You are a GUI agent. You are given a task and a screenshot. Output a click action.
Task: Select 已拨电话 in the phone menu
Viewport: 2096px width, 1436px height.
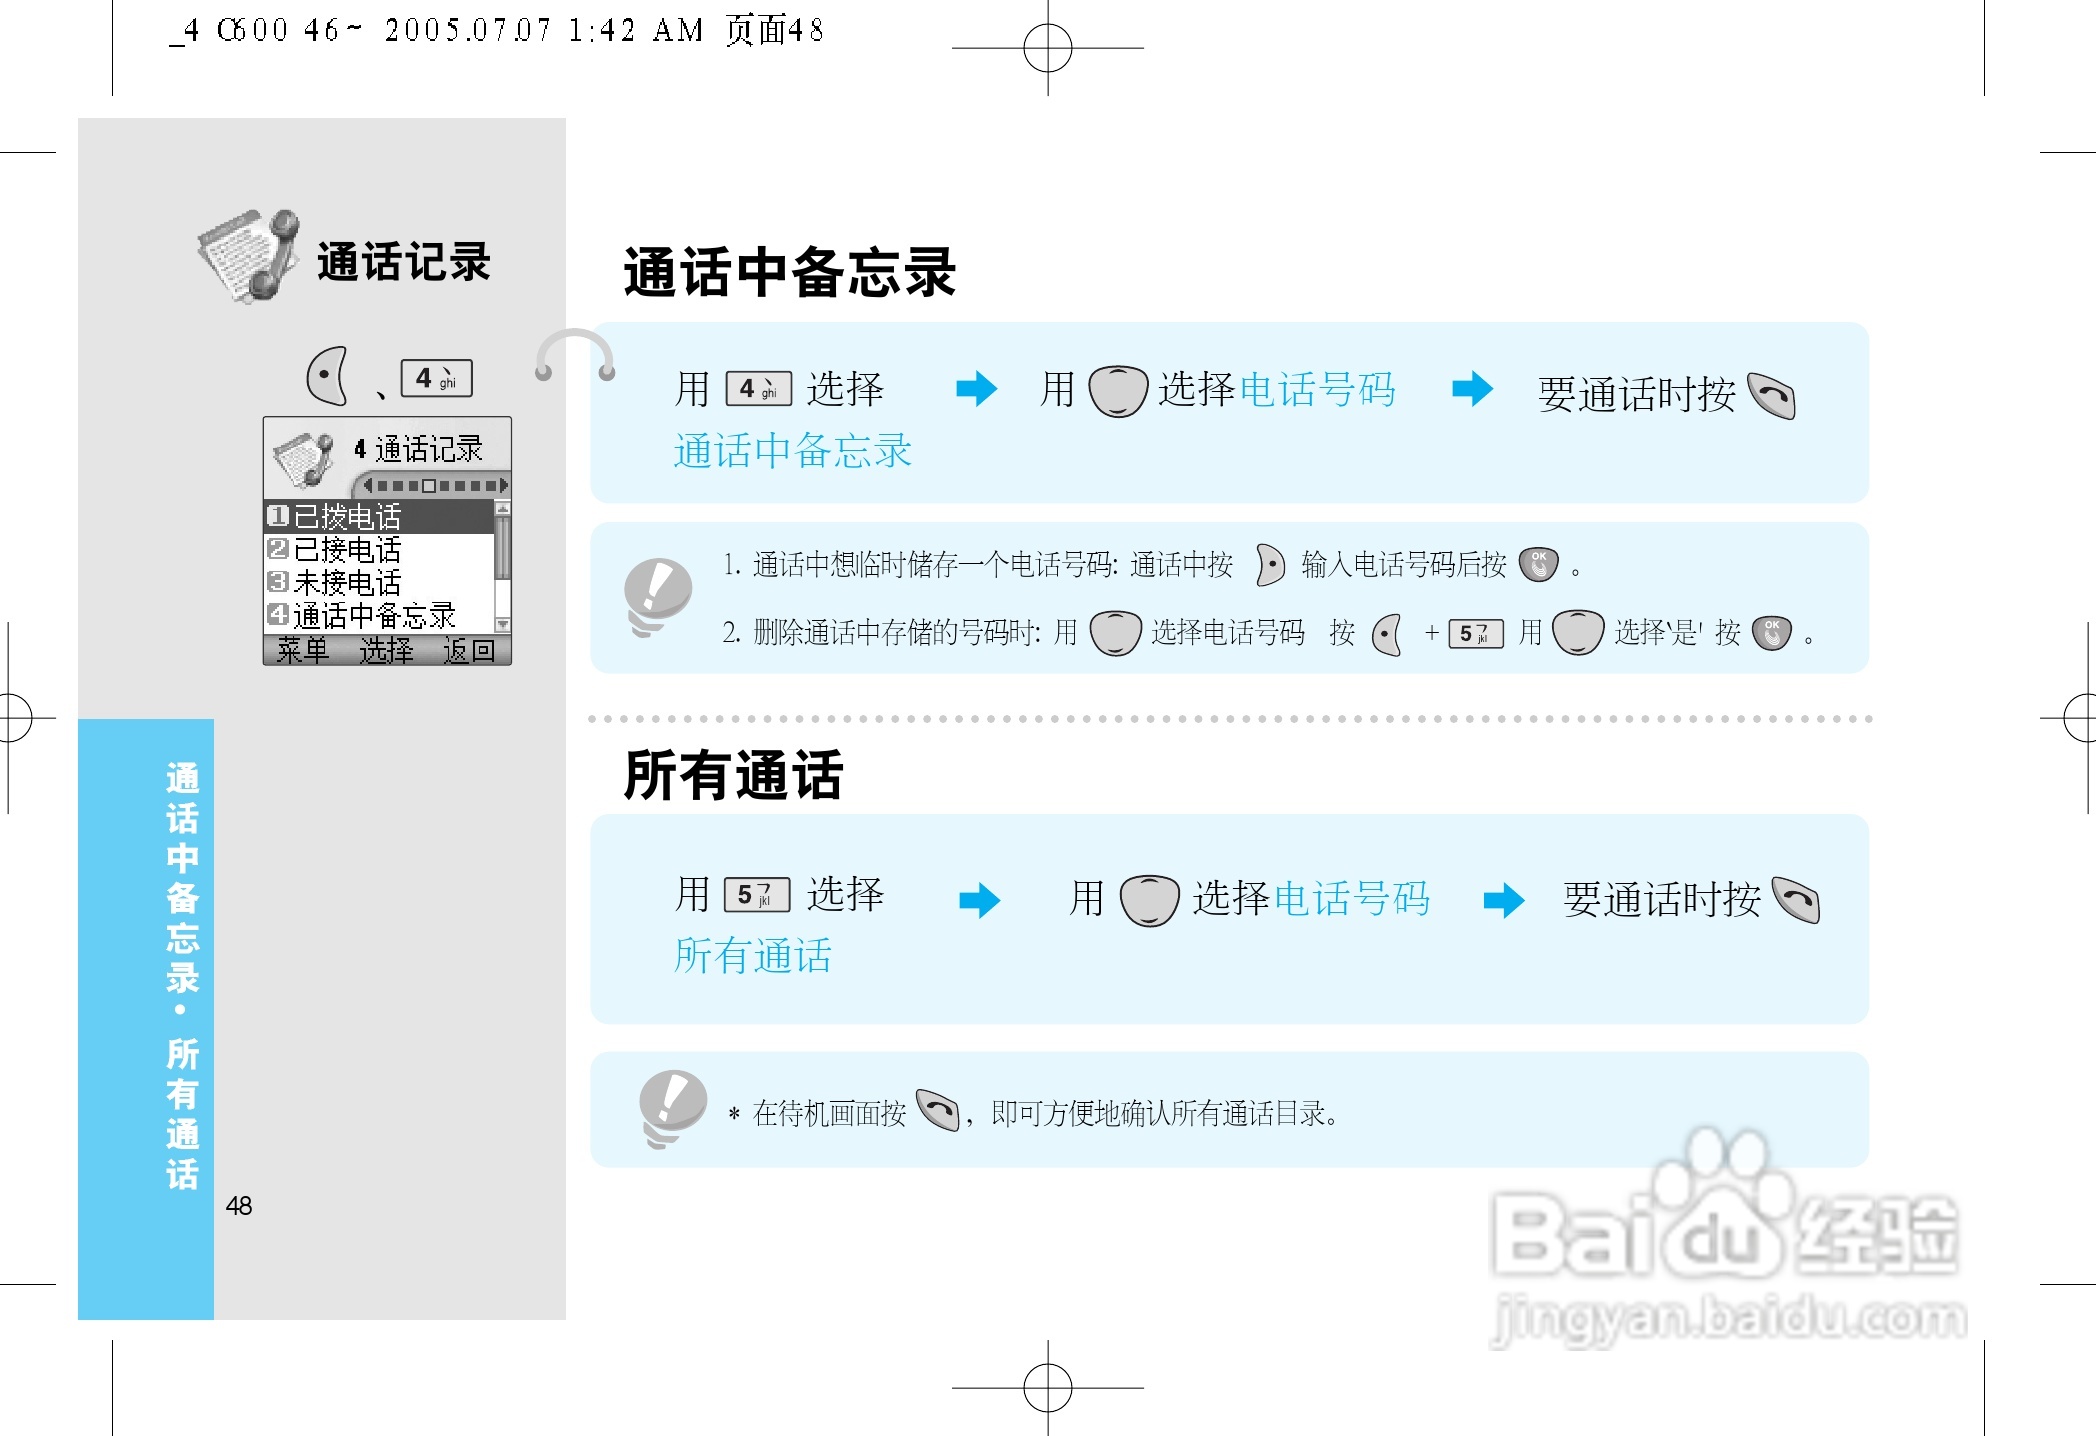(x=347, y=517)
